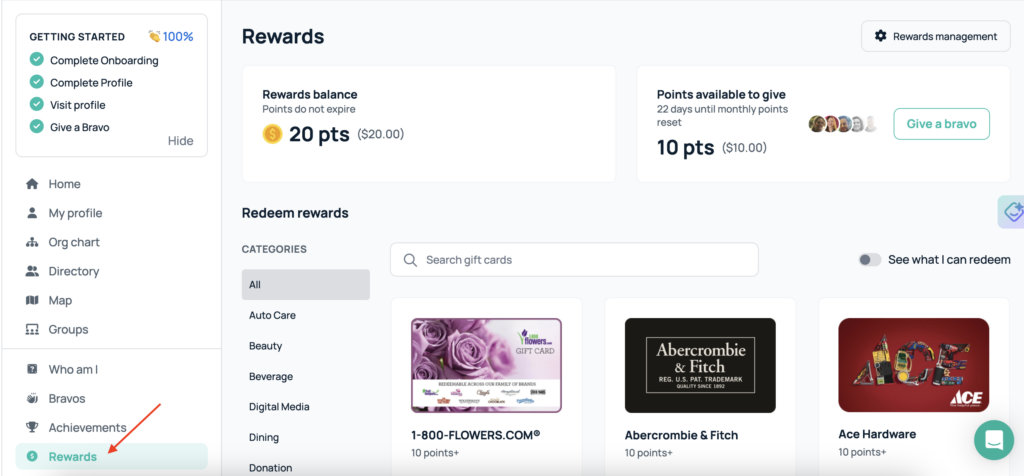Hide the Getting Started panel
The height and width of the screenshot is (476, 1024).
180,141
